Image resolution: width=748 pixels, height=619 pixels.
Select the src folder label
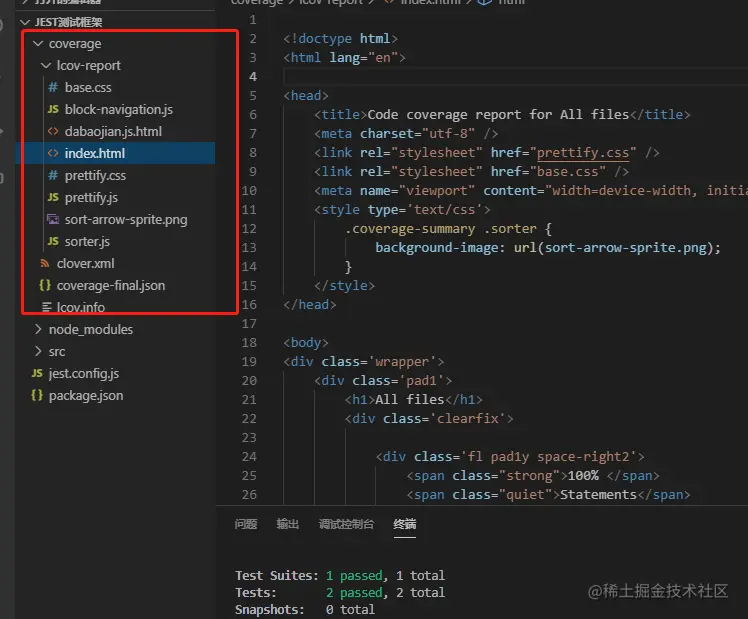[57, 351]
